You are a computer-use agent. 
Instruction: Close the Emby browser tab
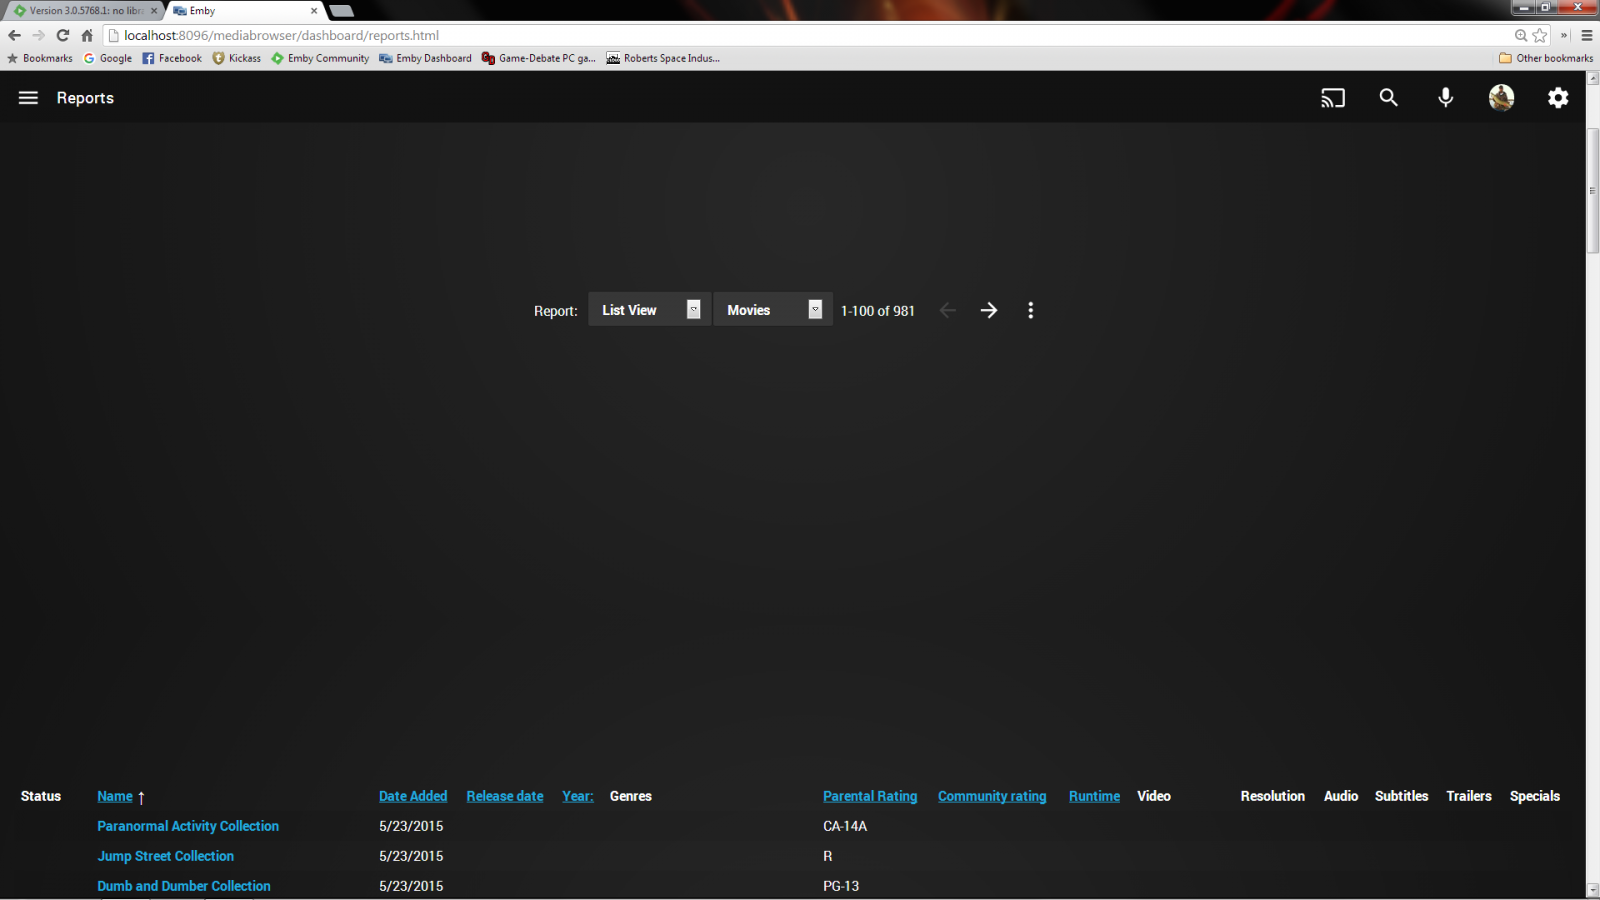pyautogui.click(x=314, y=11)
